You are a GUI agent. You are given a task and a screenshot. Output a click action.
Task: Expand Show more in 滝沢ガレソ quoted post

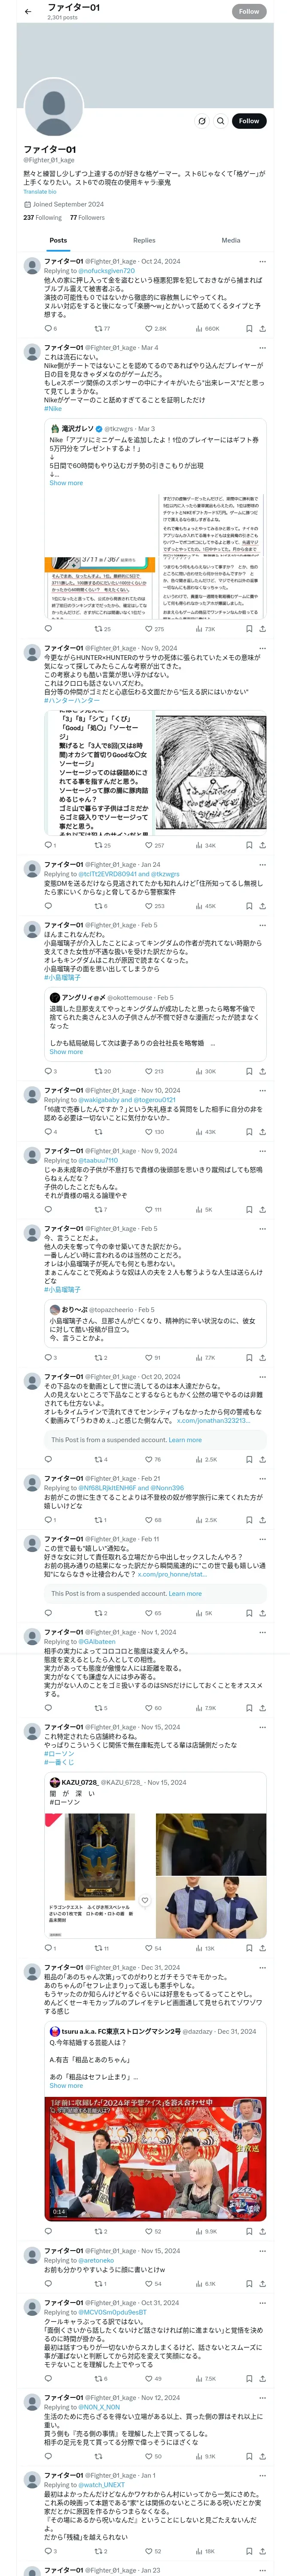point(66,483)
